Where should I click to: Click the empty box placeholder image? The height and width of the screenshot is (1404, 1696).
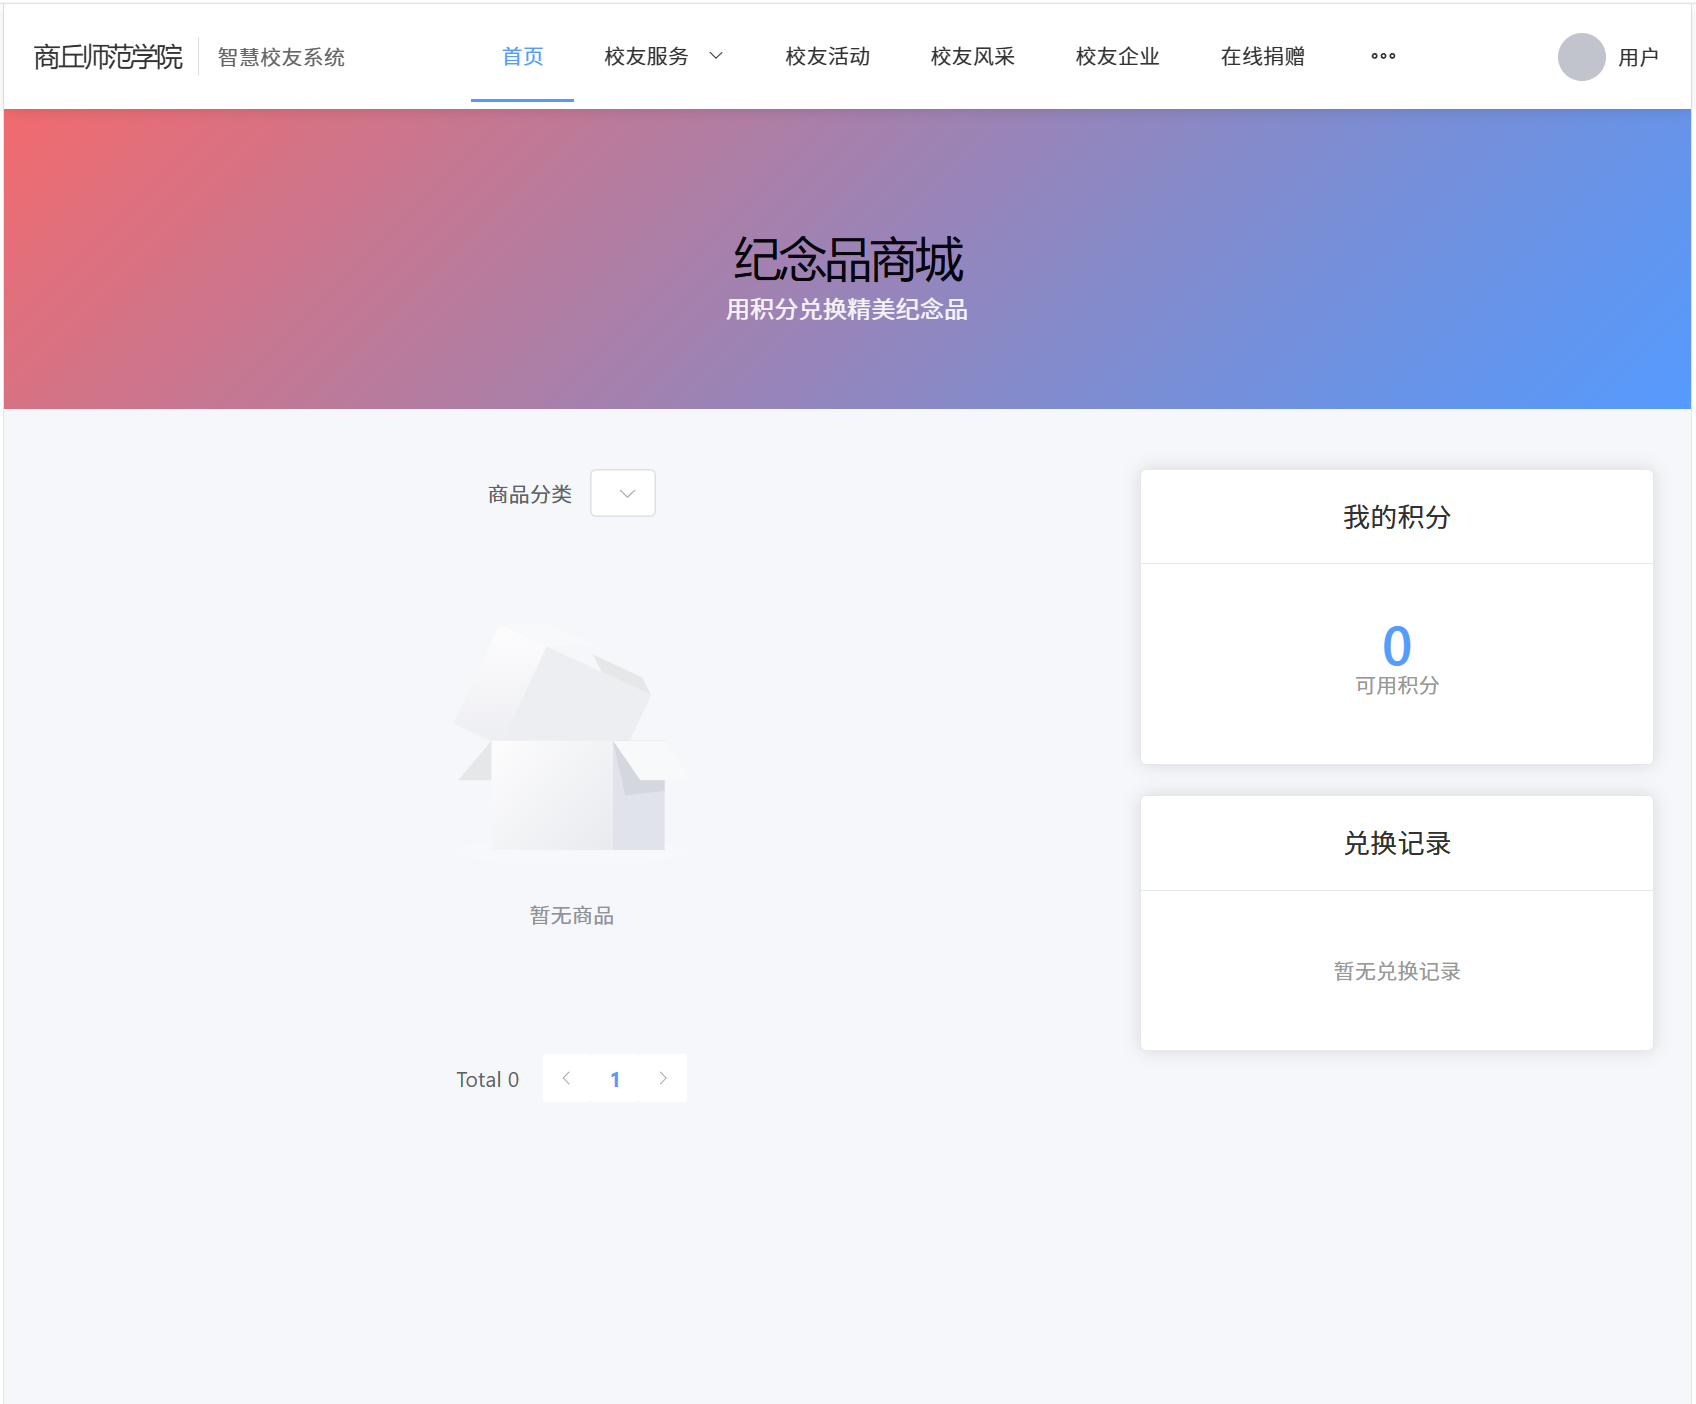pos(571,740)
